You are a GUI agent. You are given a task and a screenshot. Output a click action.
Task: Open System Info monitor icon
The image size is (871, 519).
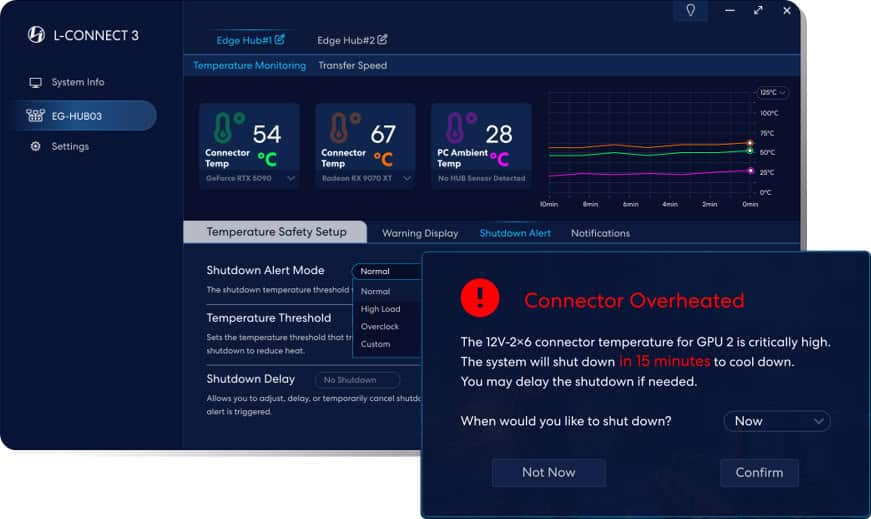36,83
